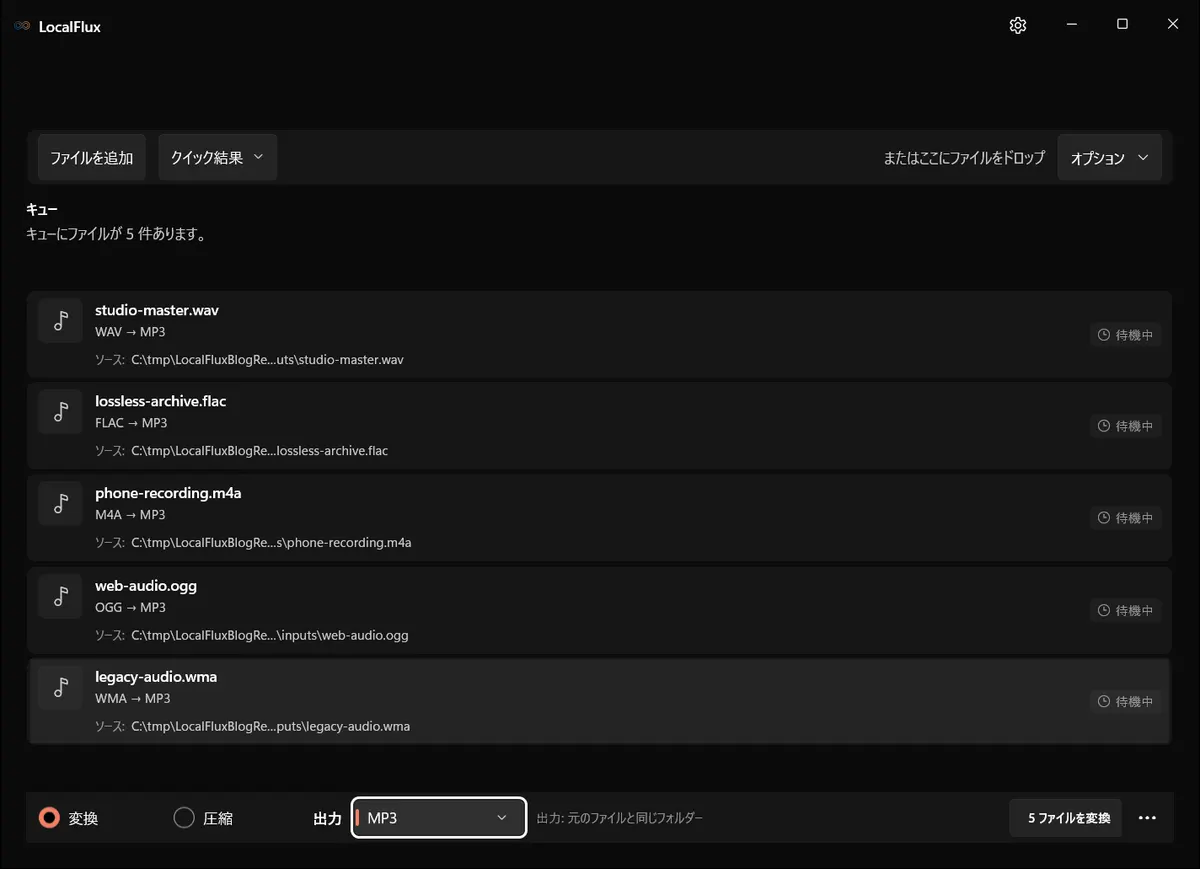Click the music note icon for studio-master.wav

[60, 320]
